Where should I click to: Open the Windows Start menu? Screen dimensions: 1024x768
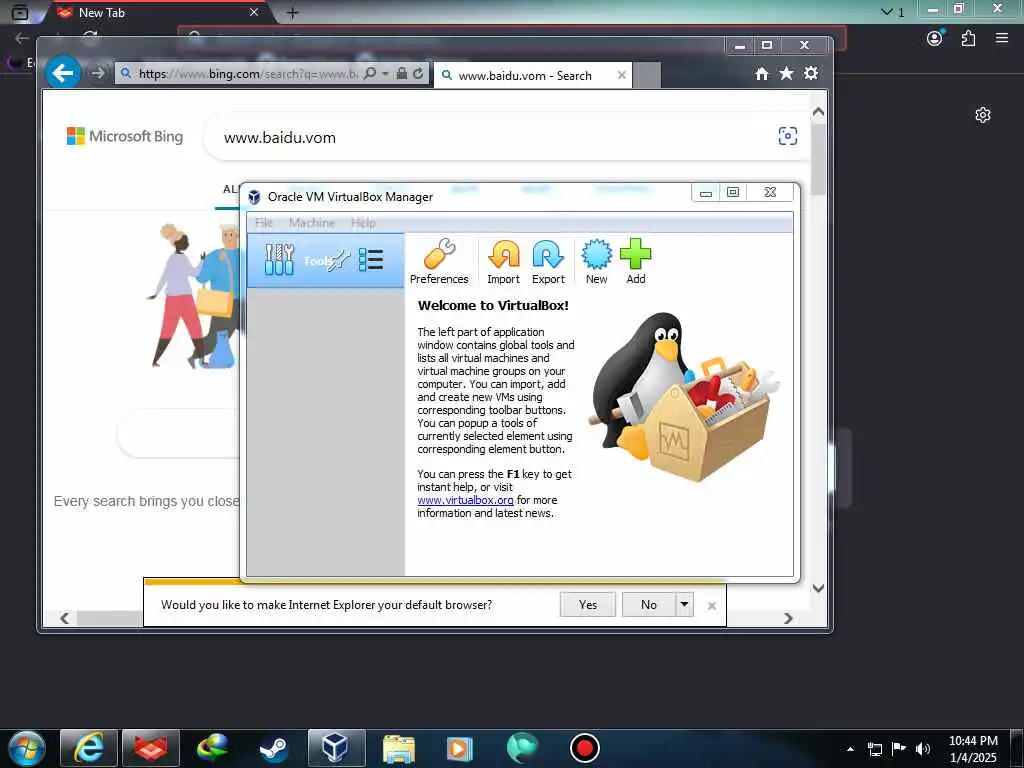pos(25,748)
